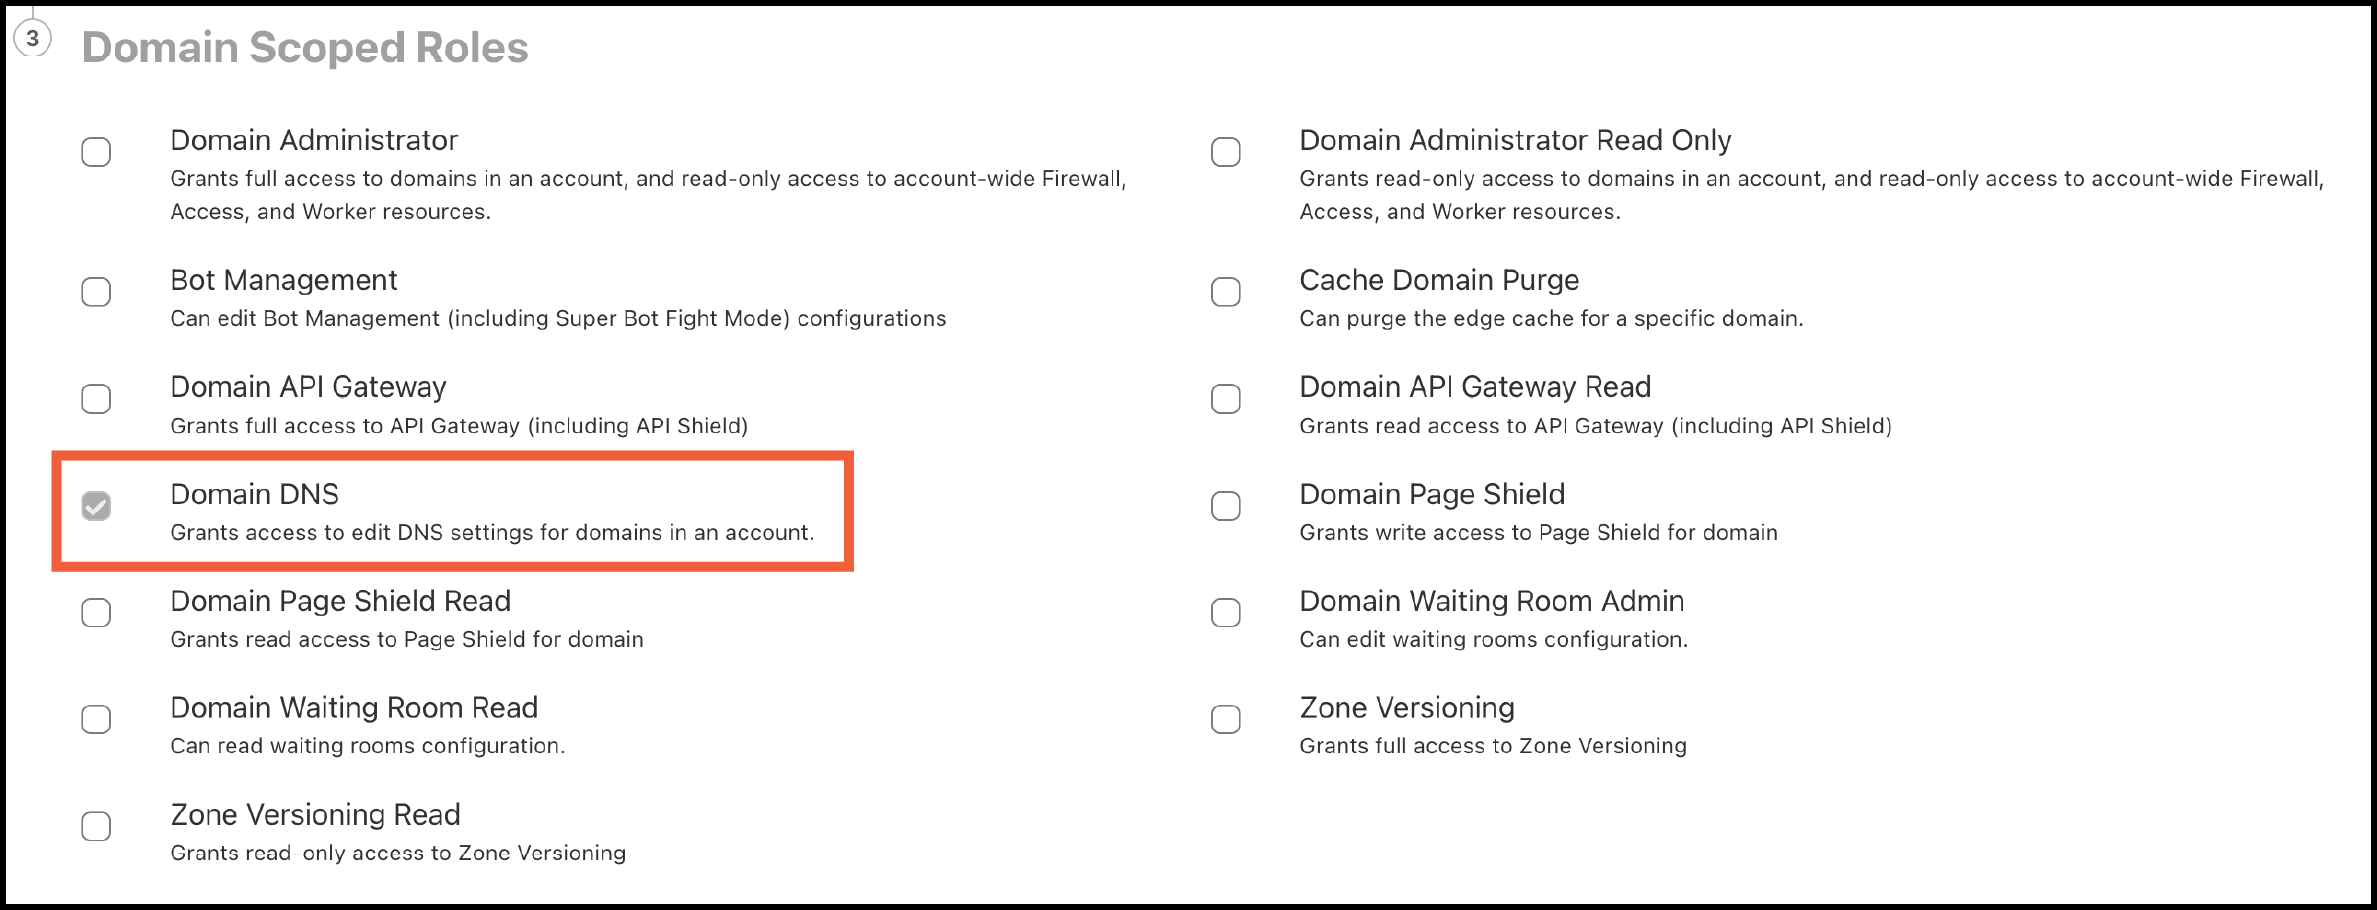Screen dimensions: 2377x910
Task: Select Domain Page Shield Read checkbox
Action: tap(96, 612)
